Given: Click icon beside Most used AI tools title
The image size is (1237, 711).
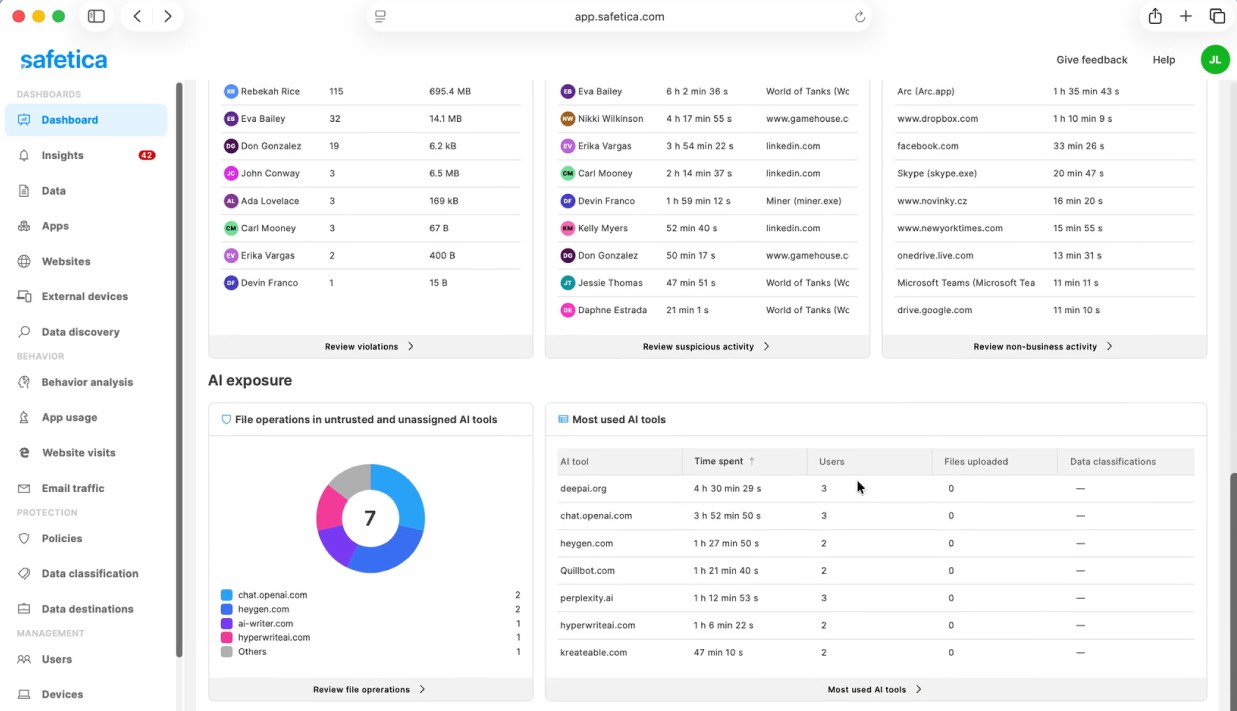Looking at the screenshot, I should point(563,420).
